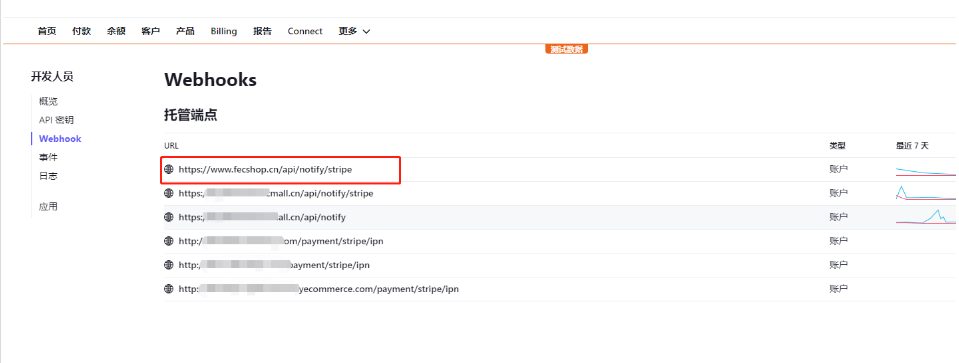This screenshot has width=959, height=363.
Task: Open the all.cn/api/notify endpoint
Action: (x=262, y=217)
